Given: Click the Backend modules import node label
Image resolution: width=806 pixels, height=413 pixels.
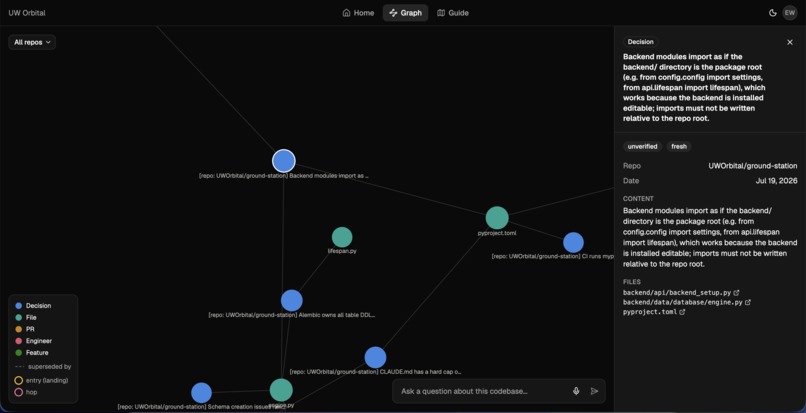Looking at the screenshot, I should pos(284,176).
